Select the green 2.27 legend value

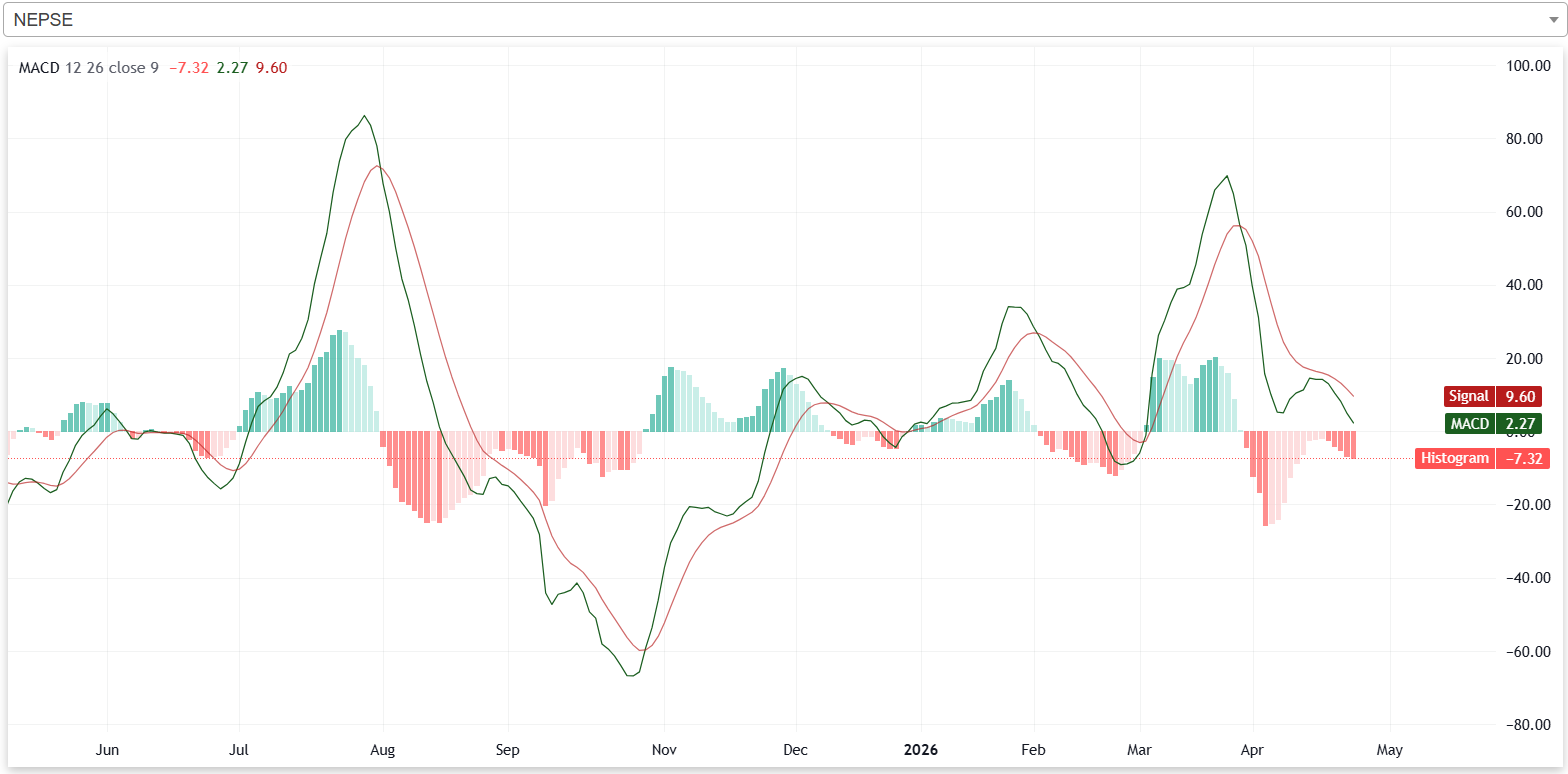[x=231, y=68]
